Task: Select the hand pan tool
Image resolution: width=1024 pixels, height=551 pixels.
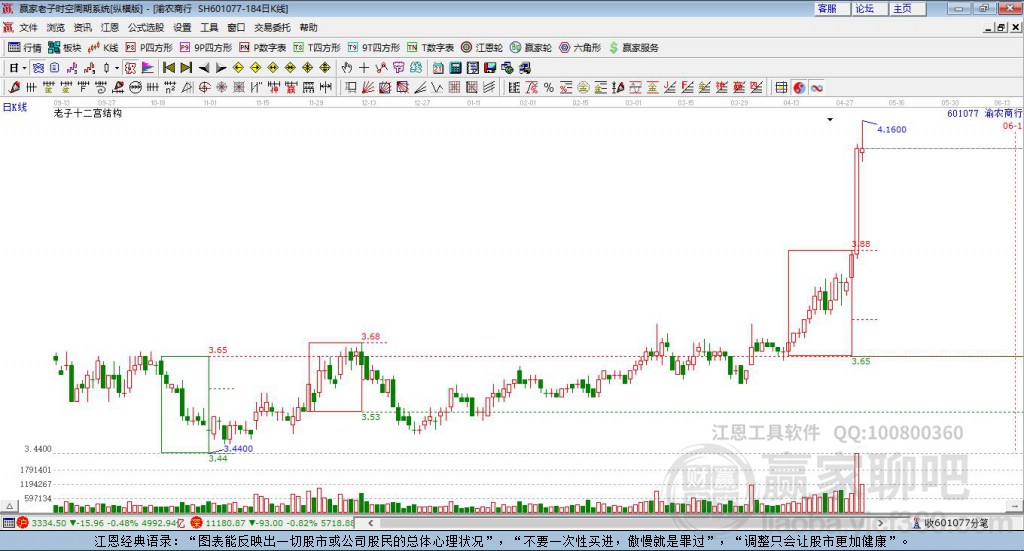Action: pos(346,68)
